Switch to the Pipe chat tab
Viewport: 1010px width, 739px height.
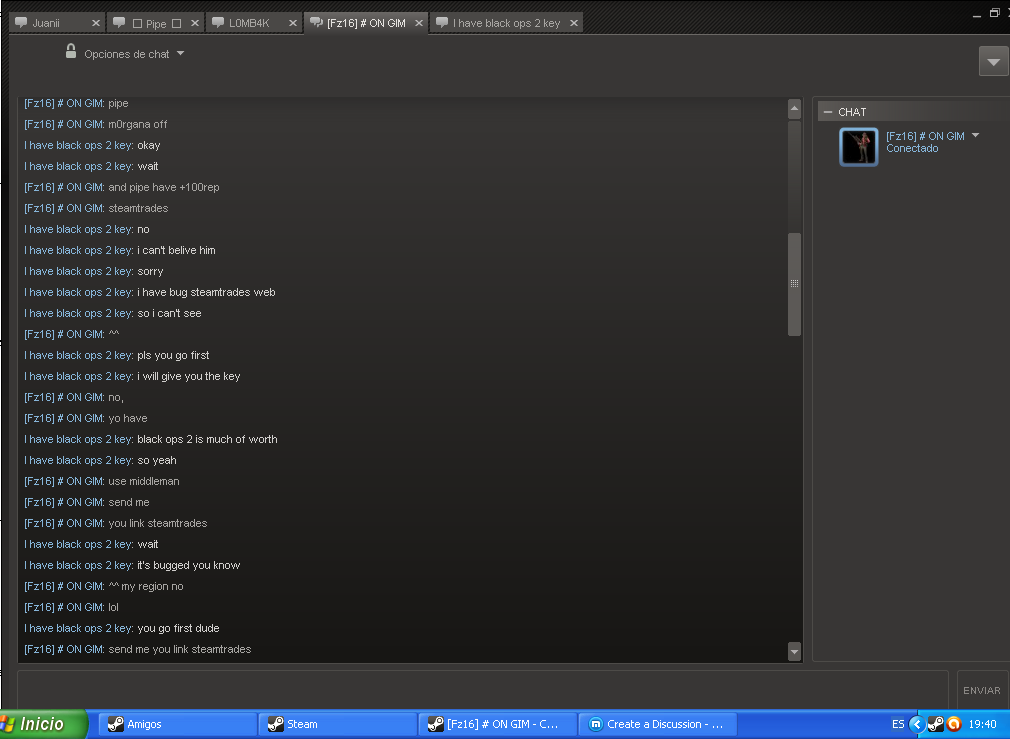157,24
